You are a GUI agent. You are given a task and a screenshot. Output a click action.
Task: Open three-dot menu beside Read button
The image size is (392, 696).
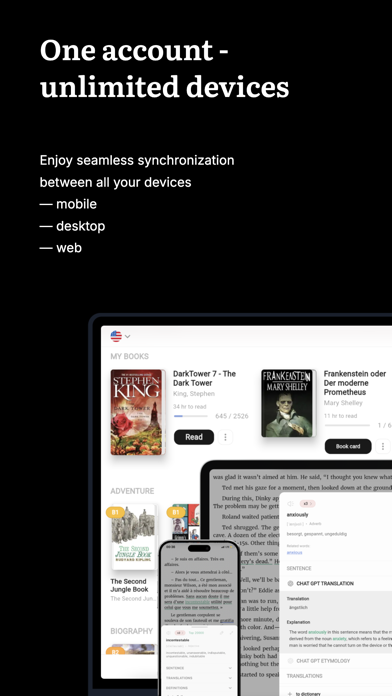pyautogui.click(x=225, y=437)
